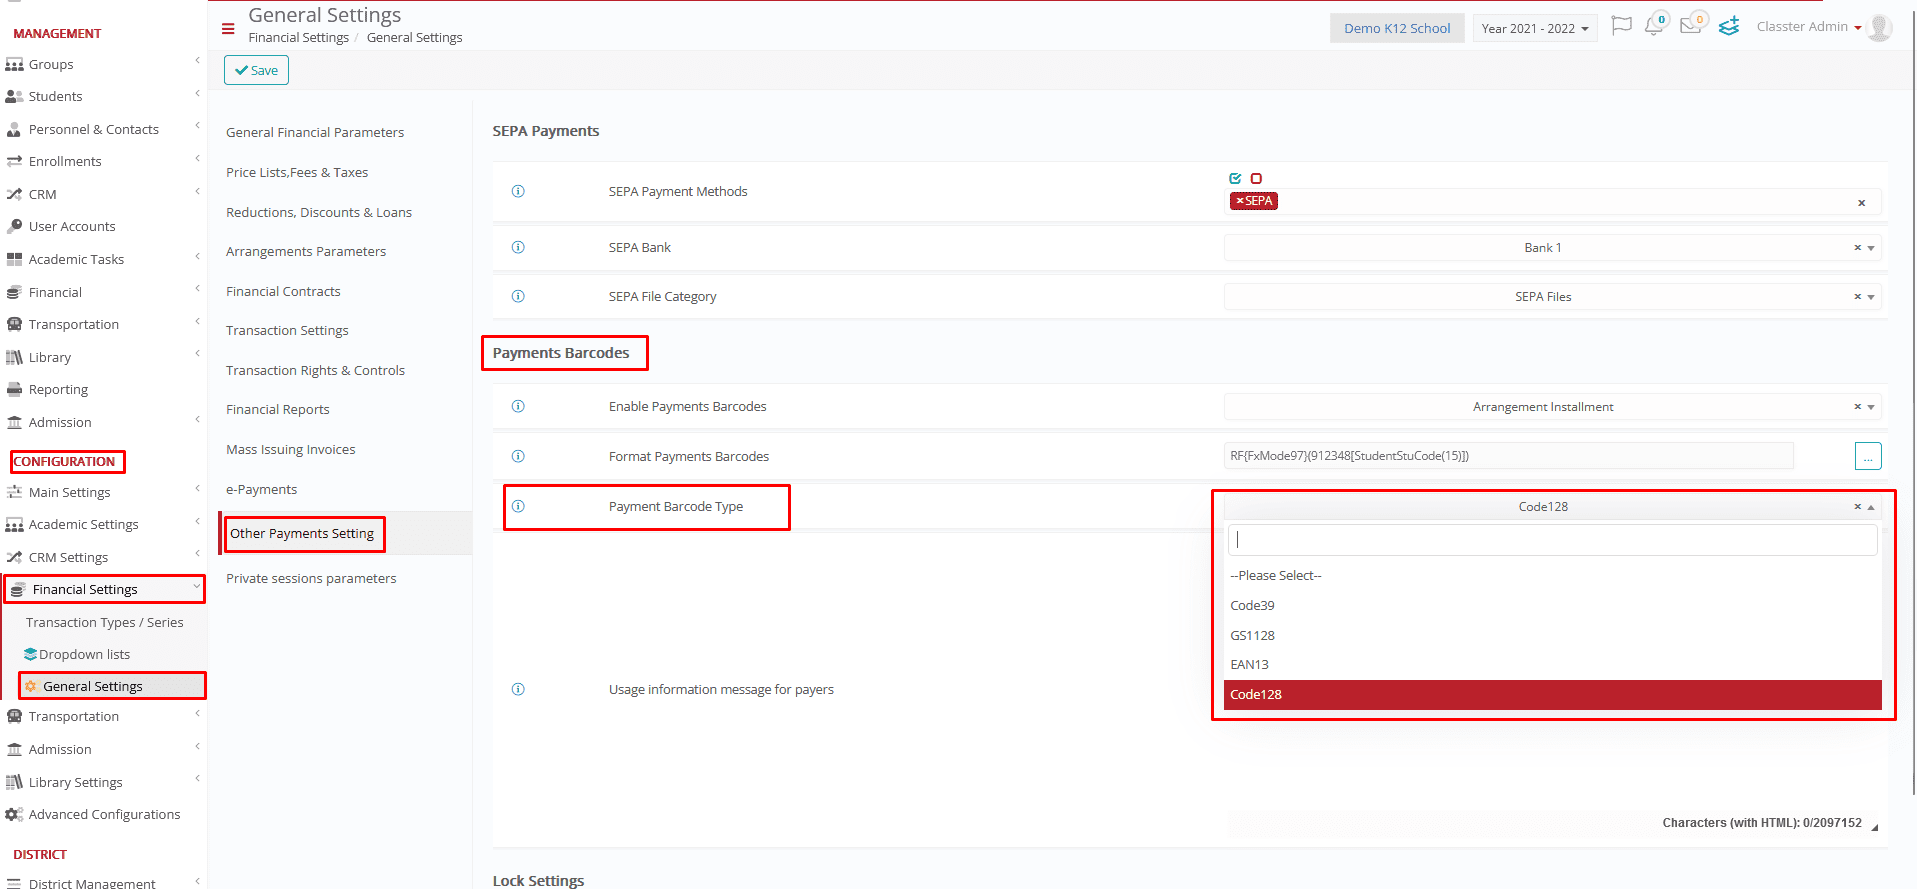Click the usage message editor resize handle
The image size is (1917, 889).
point(1875,827)
